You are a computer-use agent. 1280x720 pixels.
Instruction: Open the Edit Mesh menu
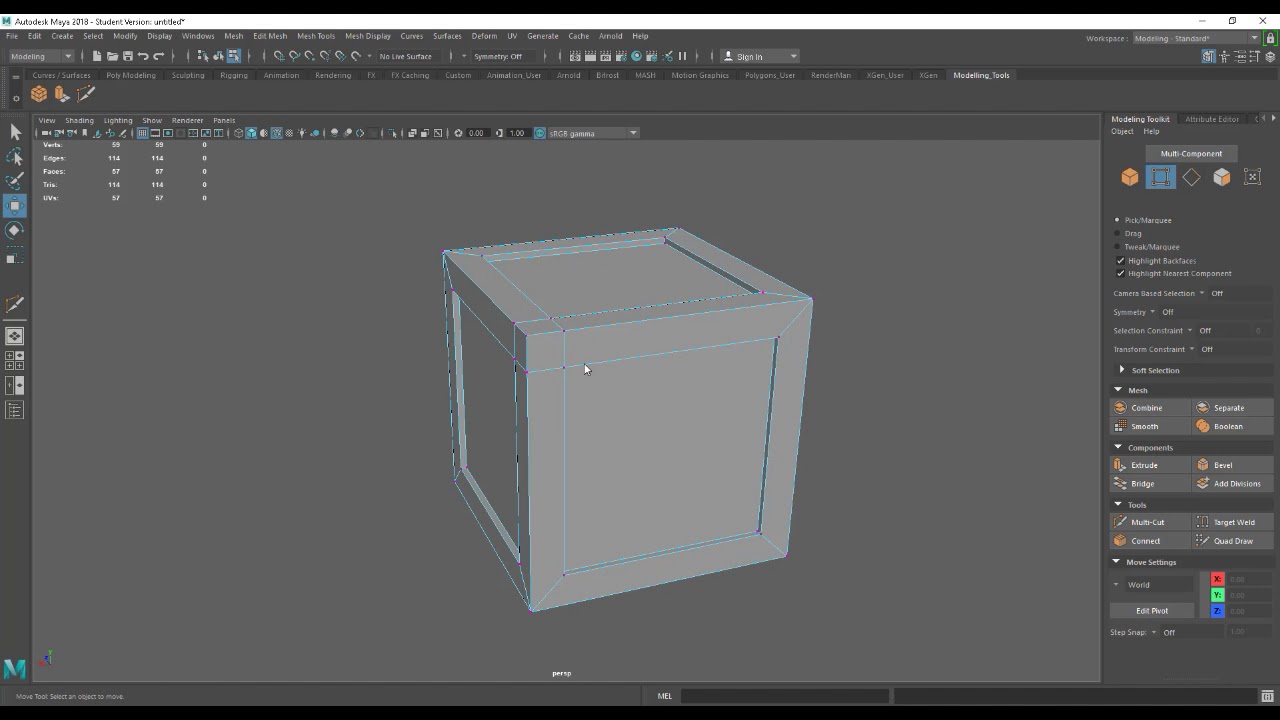[270, 36]
